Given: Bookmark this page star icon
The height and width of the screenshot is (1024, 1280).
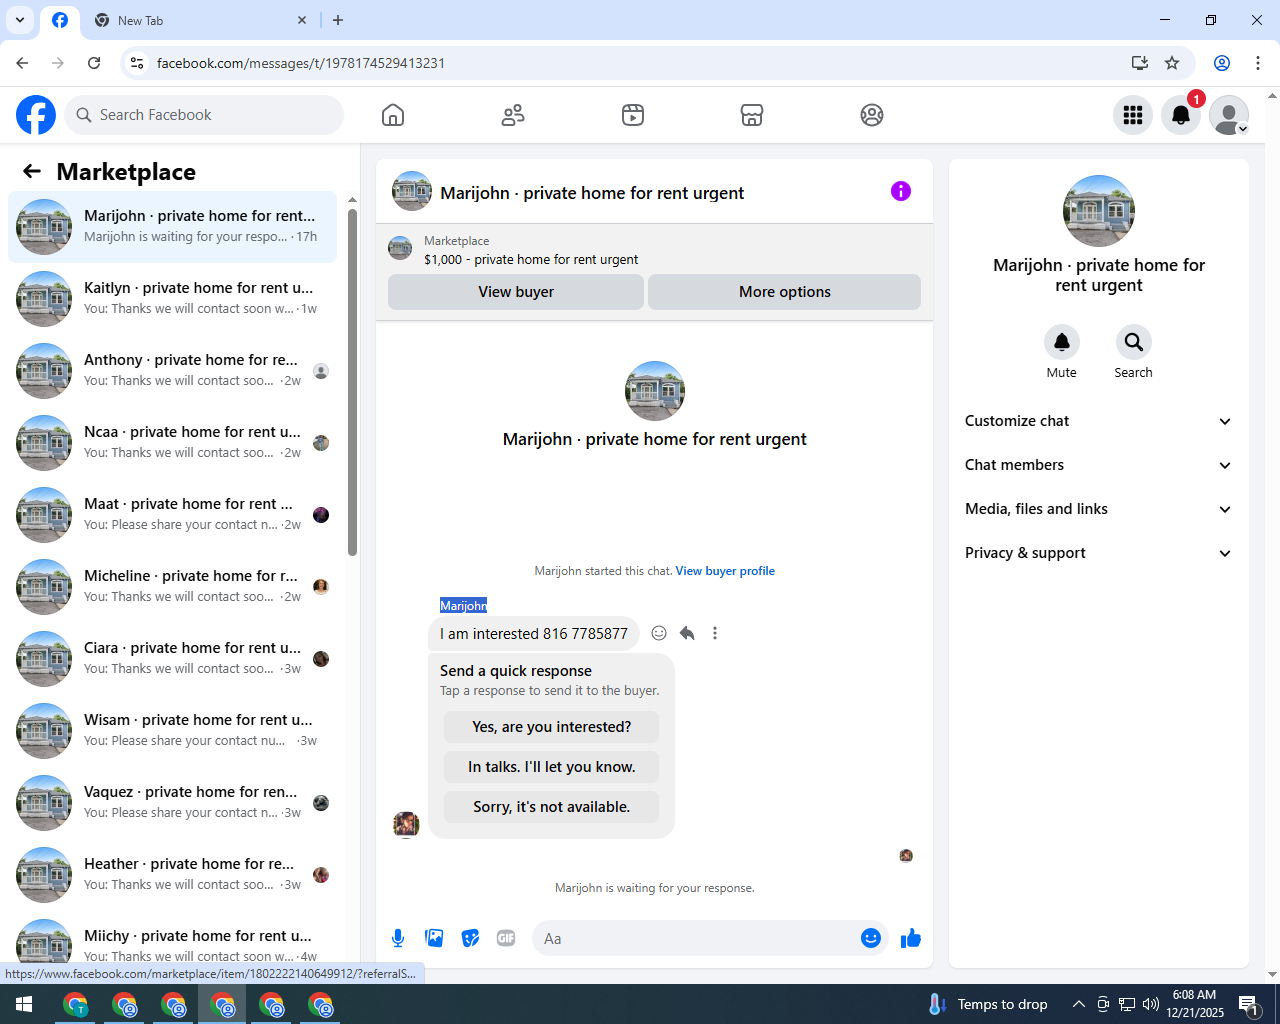Looking at the screenshot, I should pyautogui.click(x=1172, y=63).
